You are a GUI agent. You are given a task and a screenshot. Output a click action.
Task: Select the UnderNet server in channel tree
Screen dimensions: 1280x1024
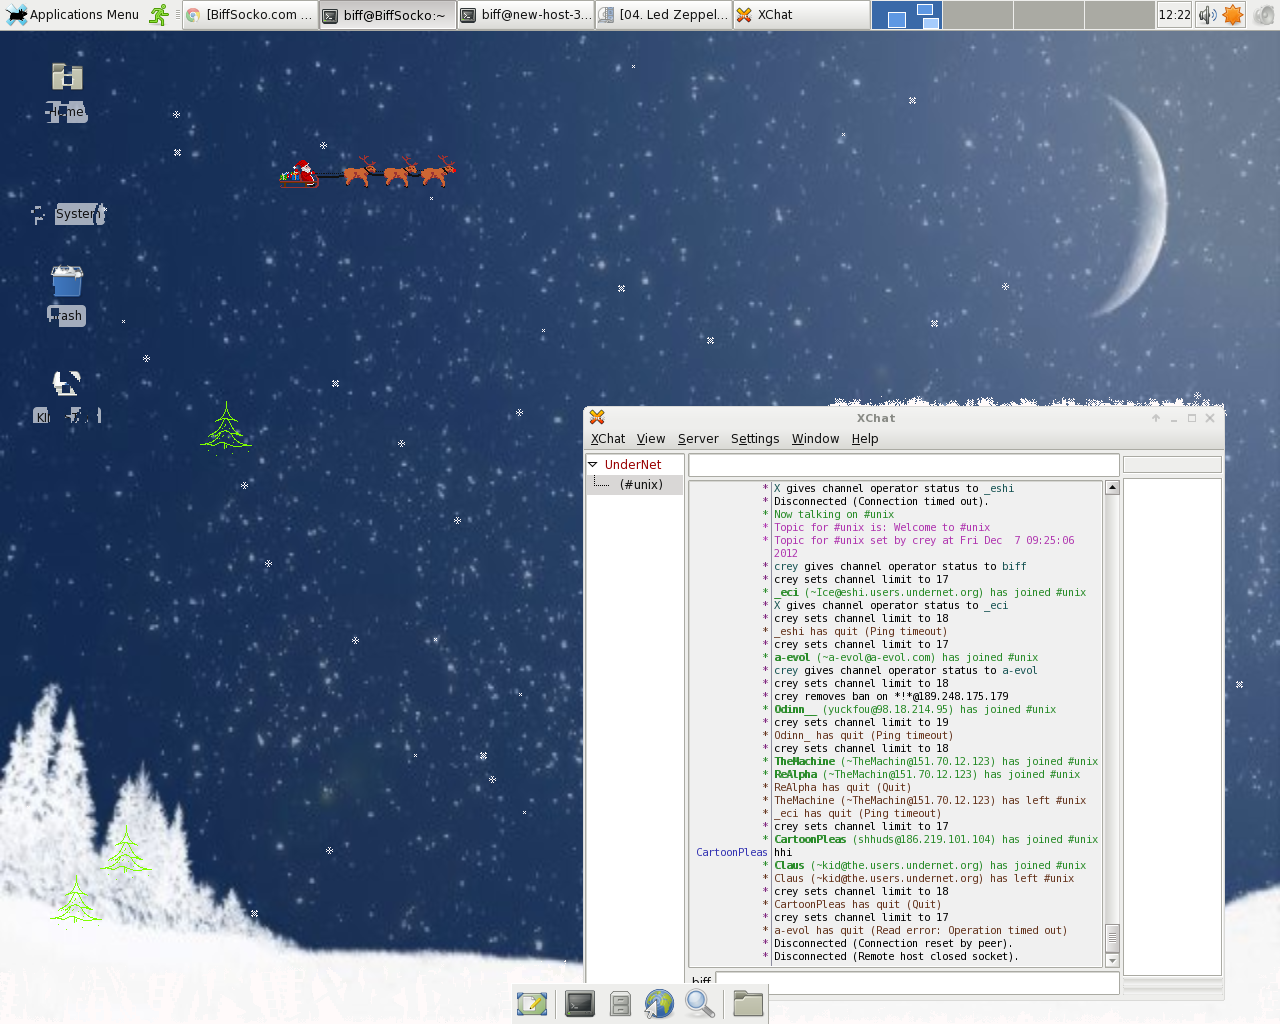pyautogui.click(x=633, y=465)
